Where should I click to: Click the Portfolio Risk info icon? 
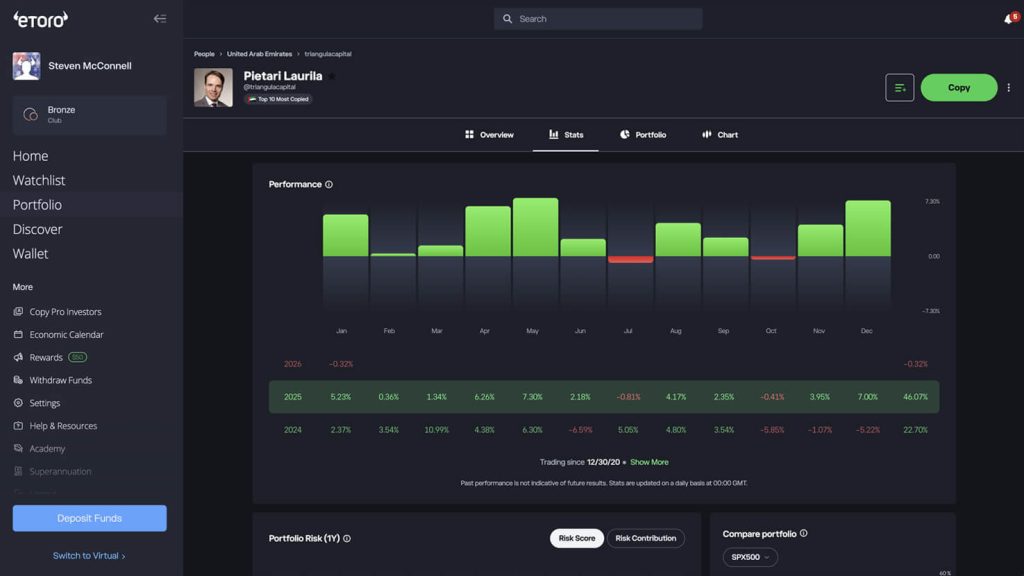(347, 539)
